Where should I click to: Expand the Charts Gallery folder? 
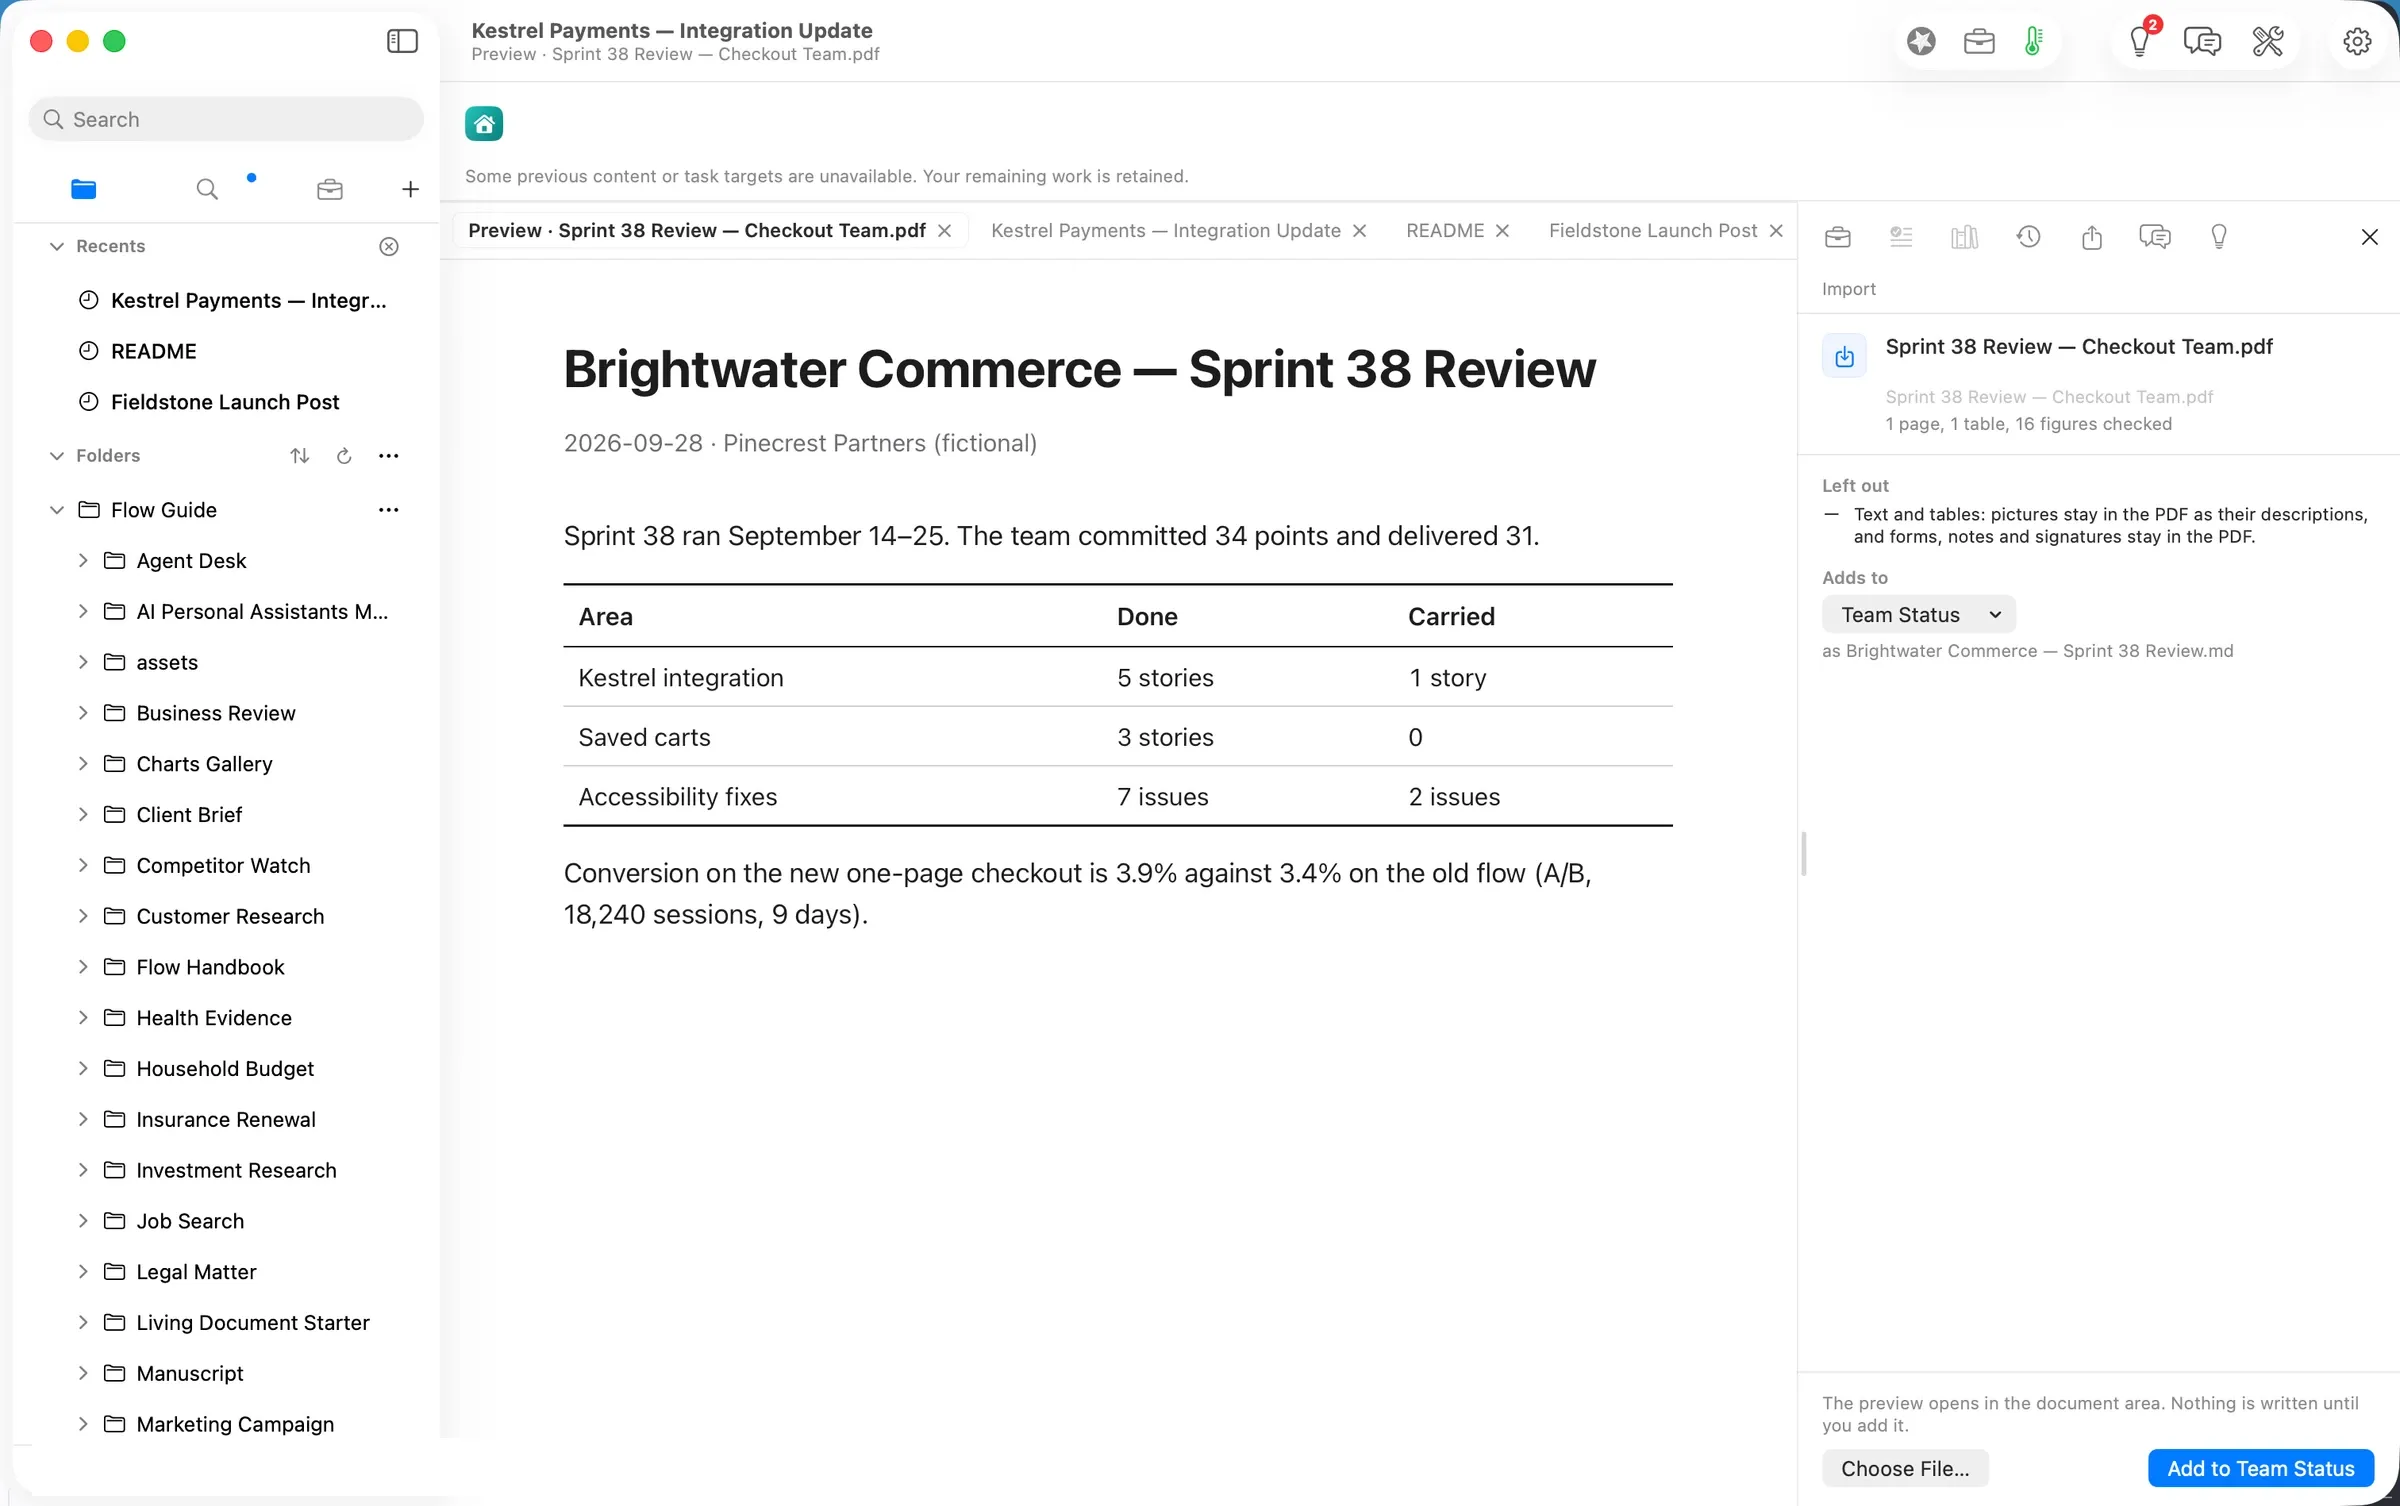(x=83, y=764)
